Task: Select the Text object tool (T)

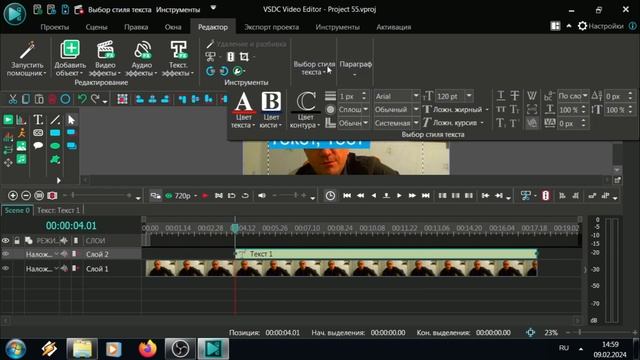Action: pos(38,120)
